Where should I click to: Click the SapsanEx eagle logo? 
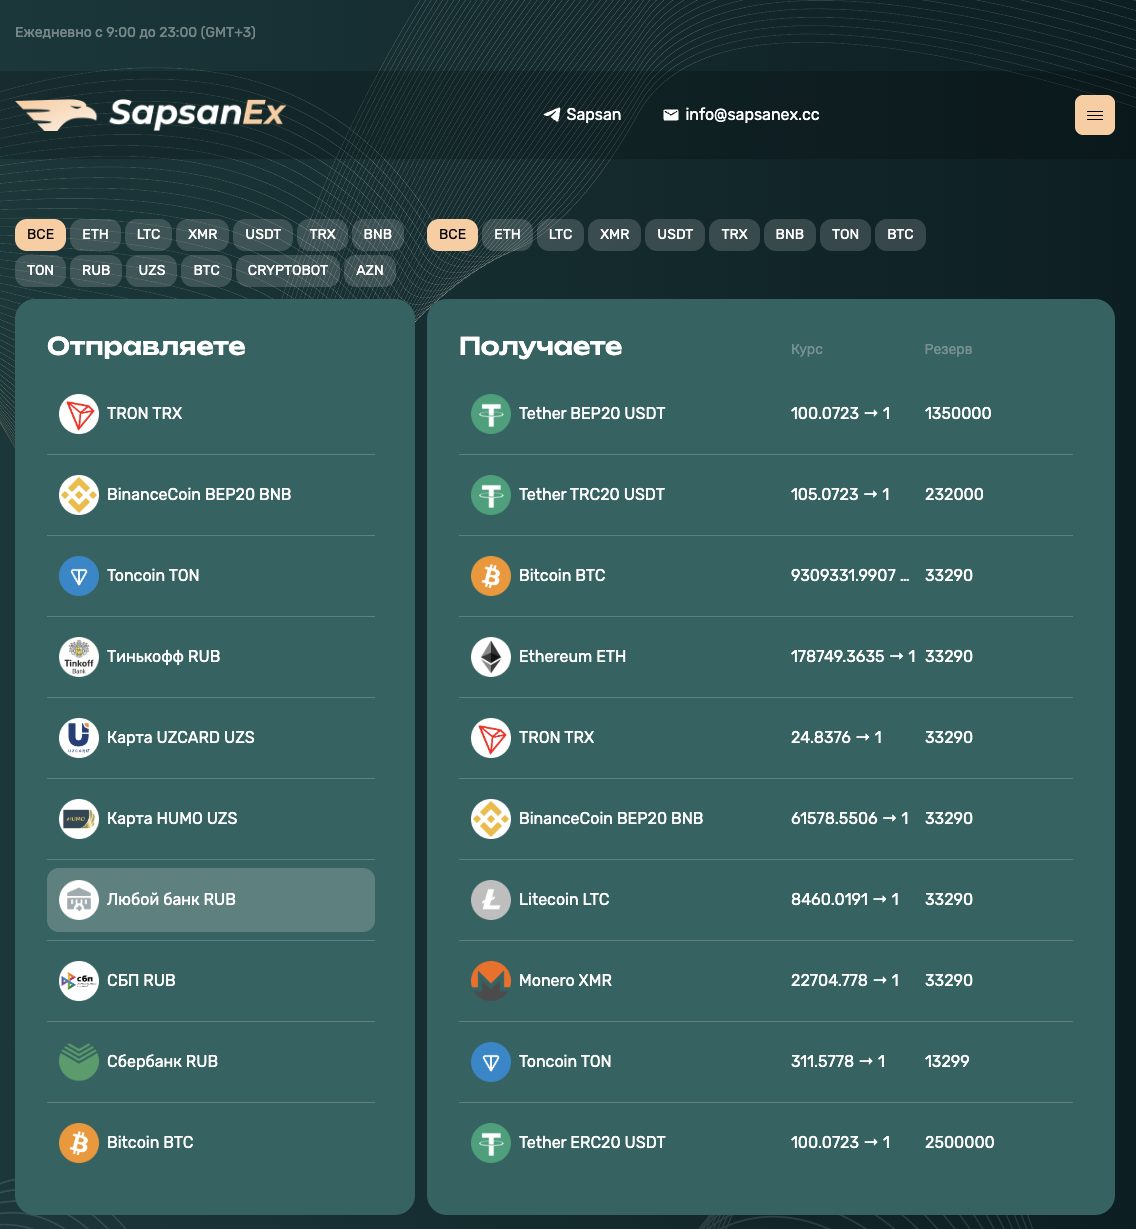[56, 114]
